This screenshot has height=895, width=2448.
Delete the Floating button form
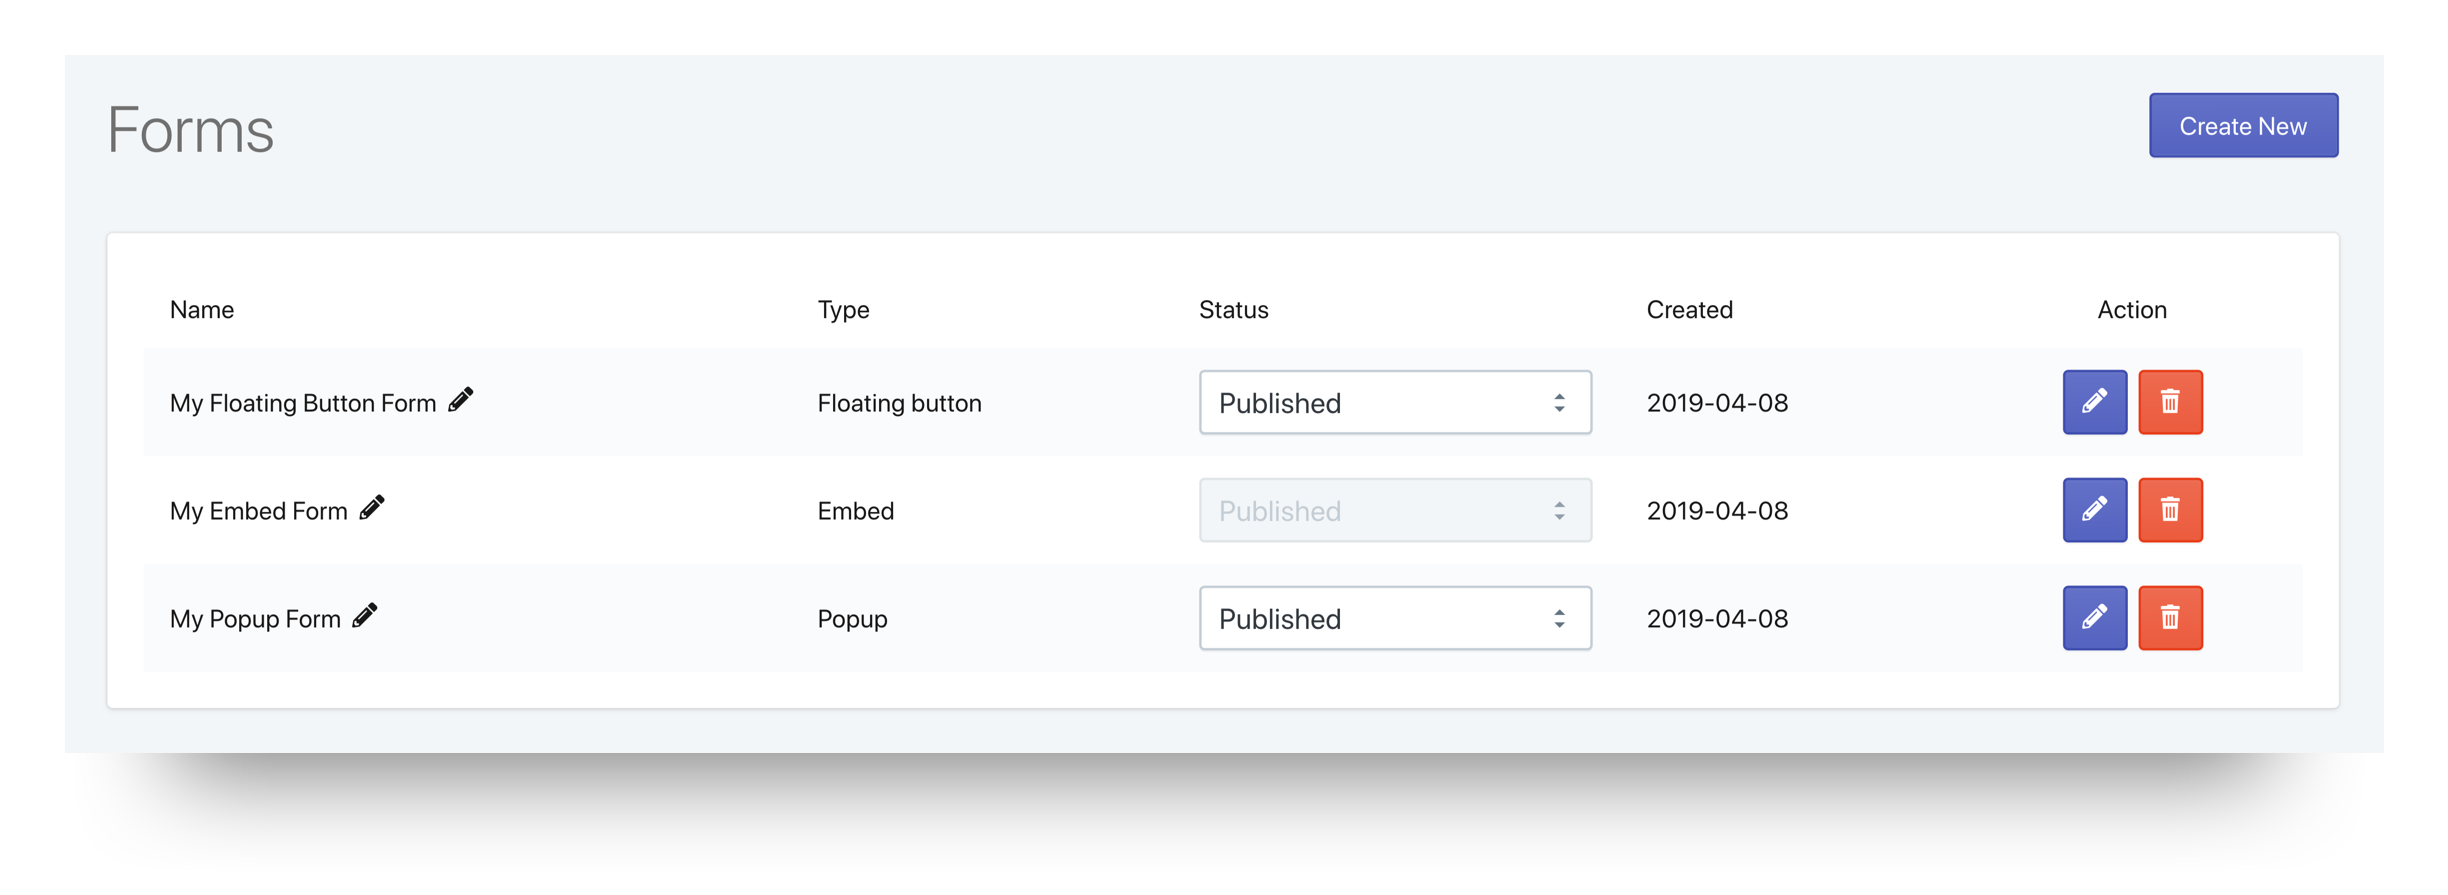coord(2170,402)
